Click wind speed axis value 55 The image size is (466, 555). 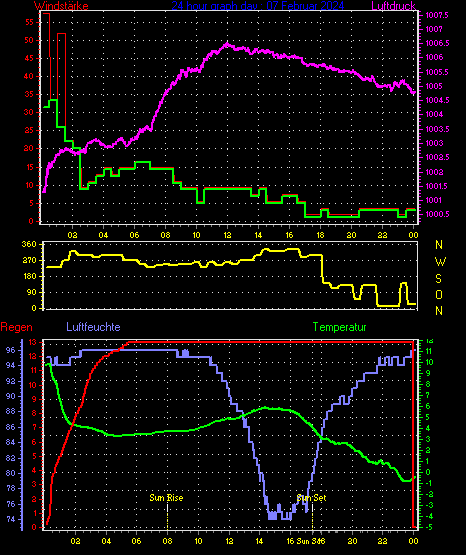tap(29, 22)
